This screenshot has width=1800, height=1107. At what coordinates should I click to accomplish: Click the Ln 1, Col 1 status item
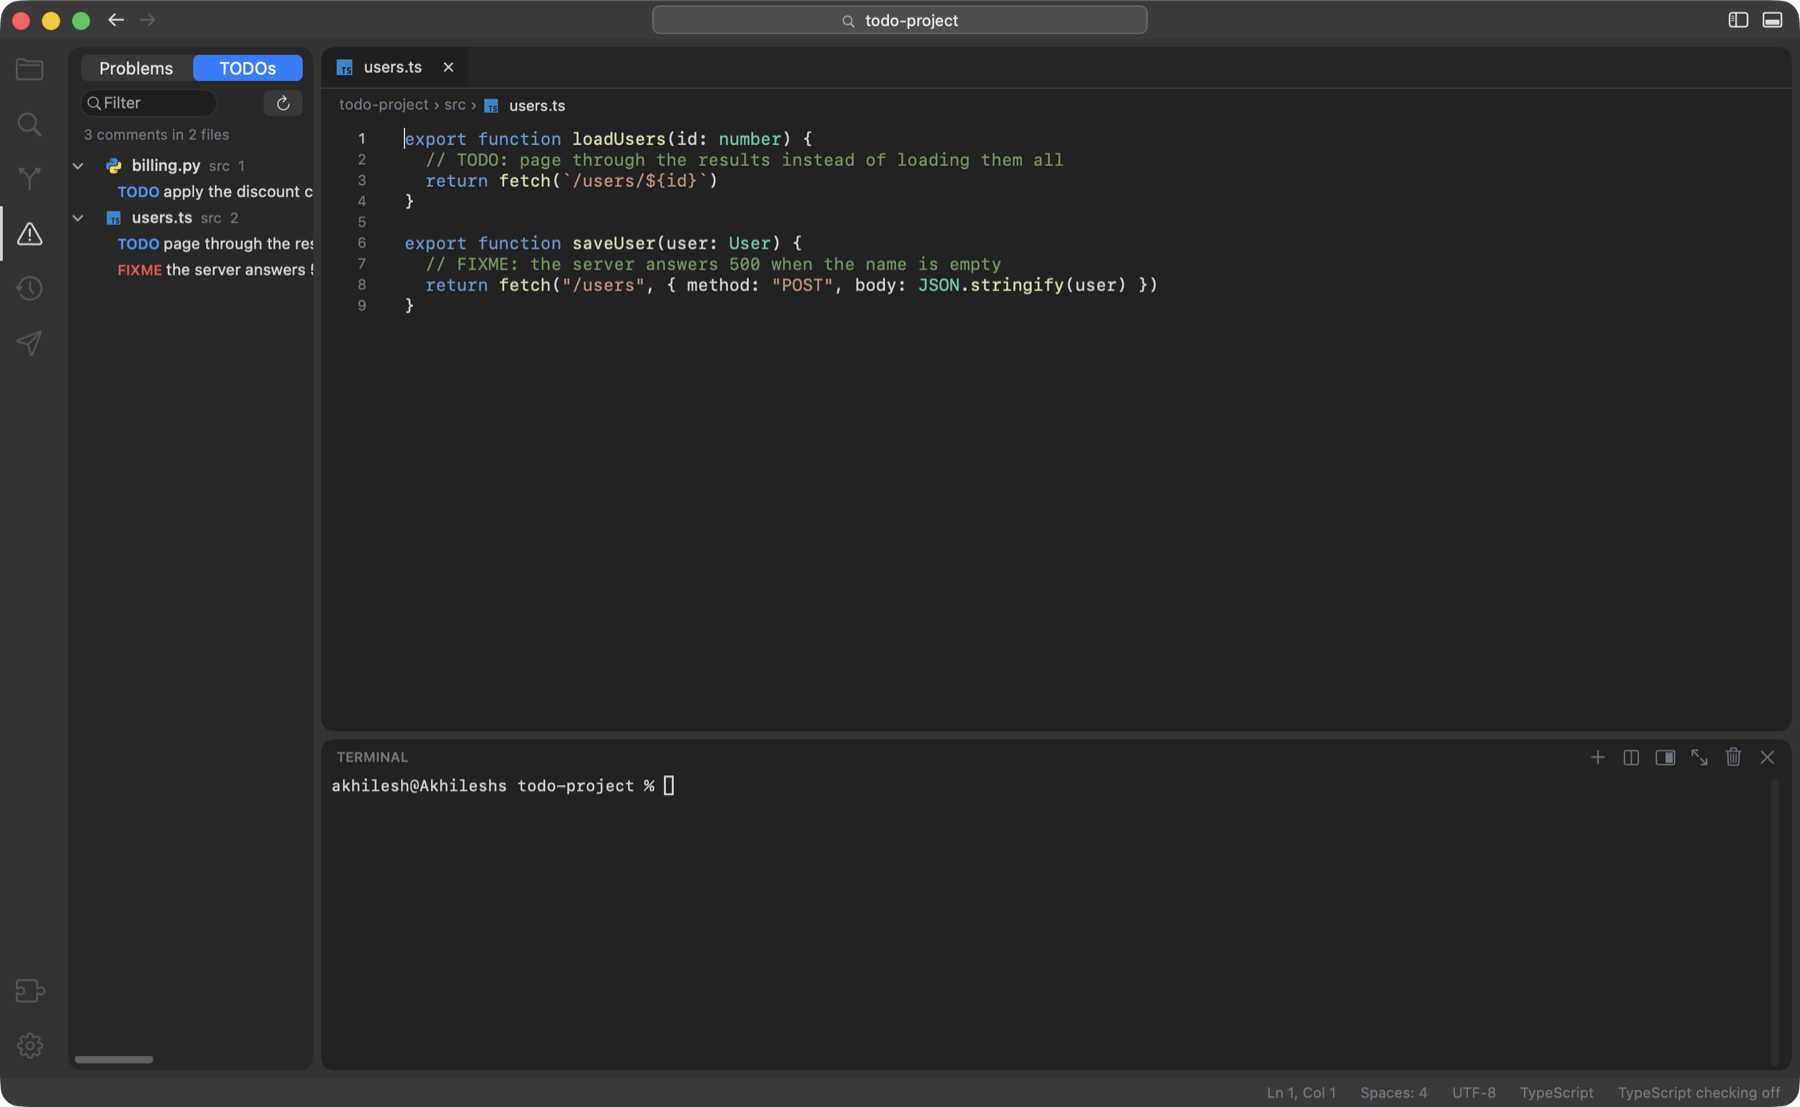1301,1093
